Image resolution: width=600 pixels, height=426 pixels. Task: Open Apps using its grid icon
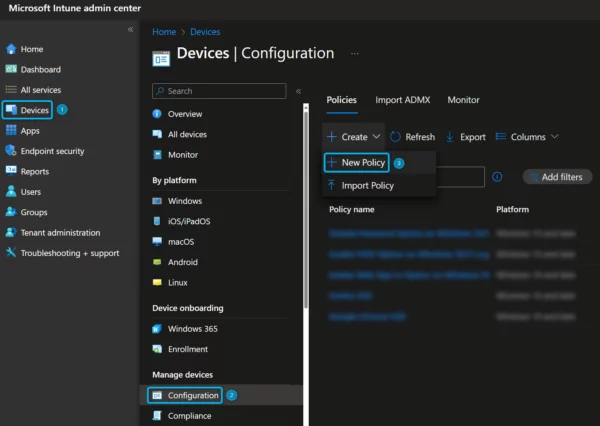click(11, 130)
